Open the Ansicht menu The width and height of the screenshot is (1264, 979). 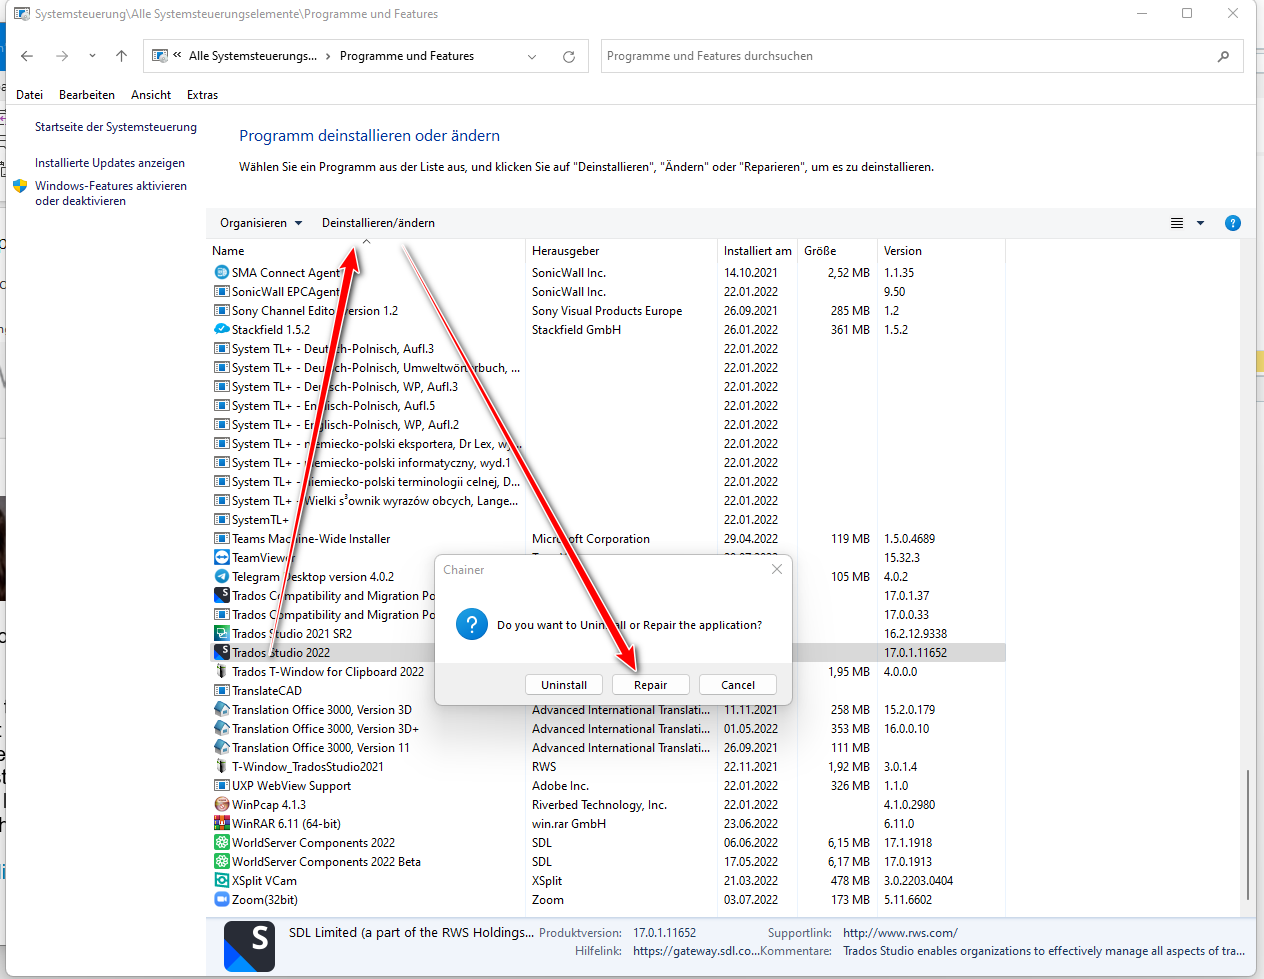click(151, 95)
